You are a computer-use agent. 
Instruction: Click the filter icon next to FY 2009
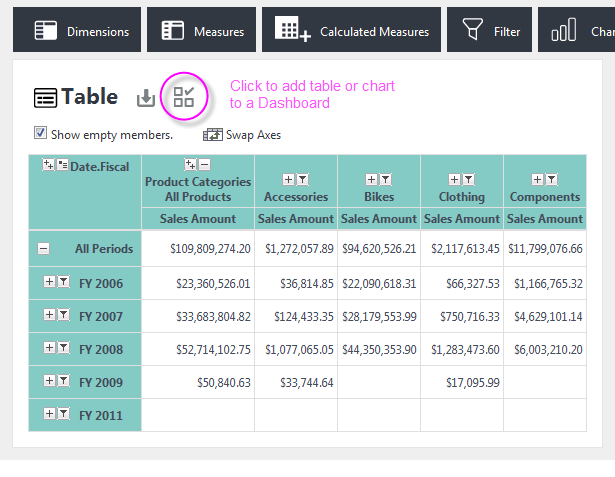(x=64, y=381)
